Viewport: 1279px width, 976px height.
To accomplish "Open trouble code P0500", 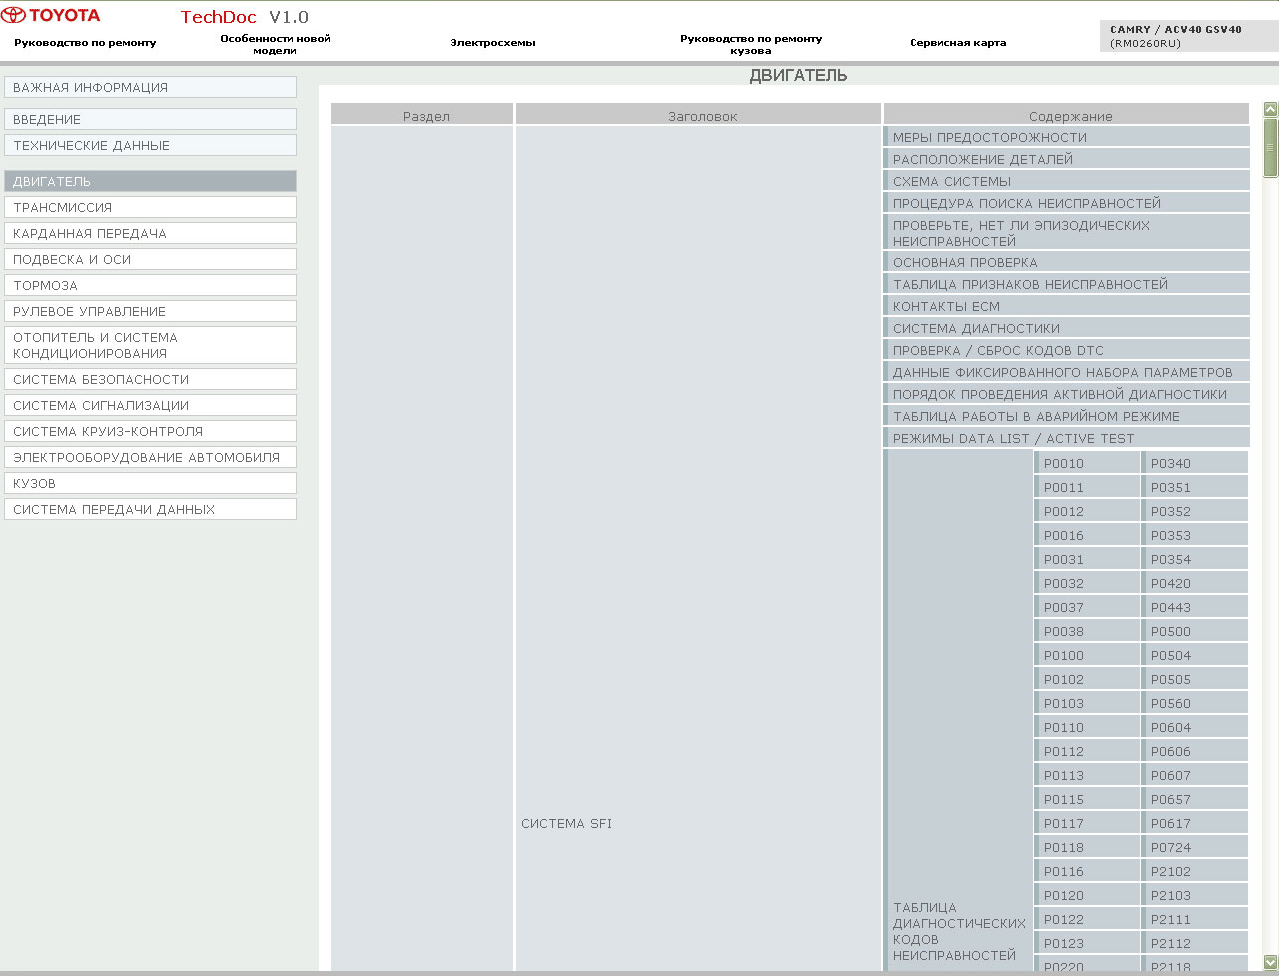I will [1195, 631].
